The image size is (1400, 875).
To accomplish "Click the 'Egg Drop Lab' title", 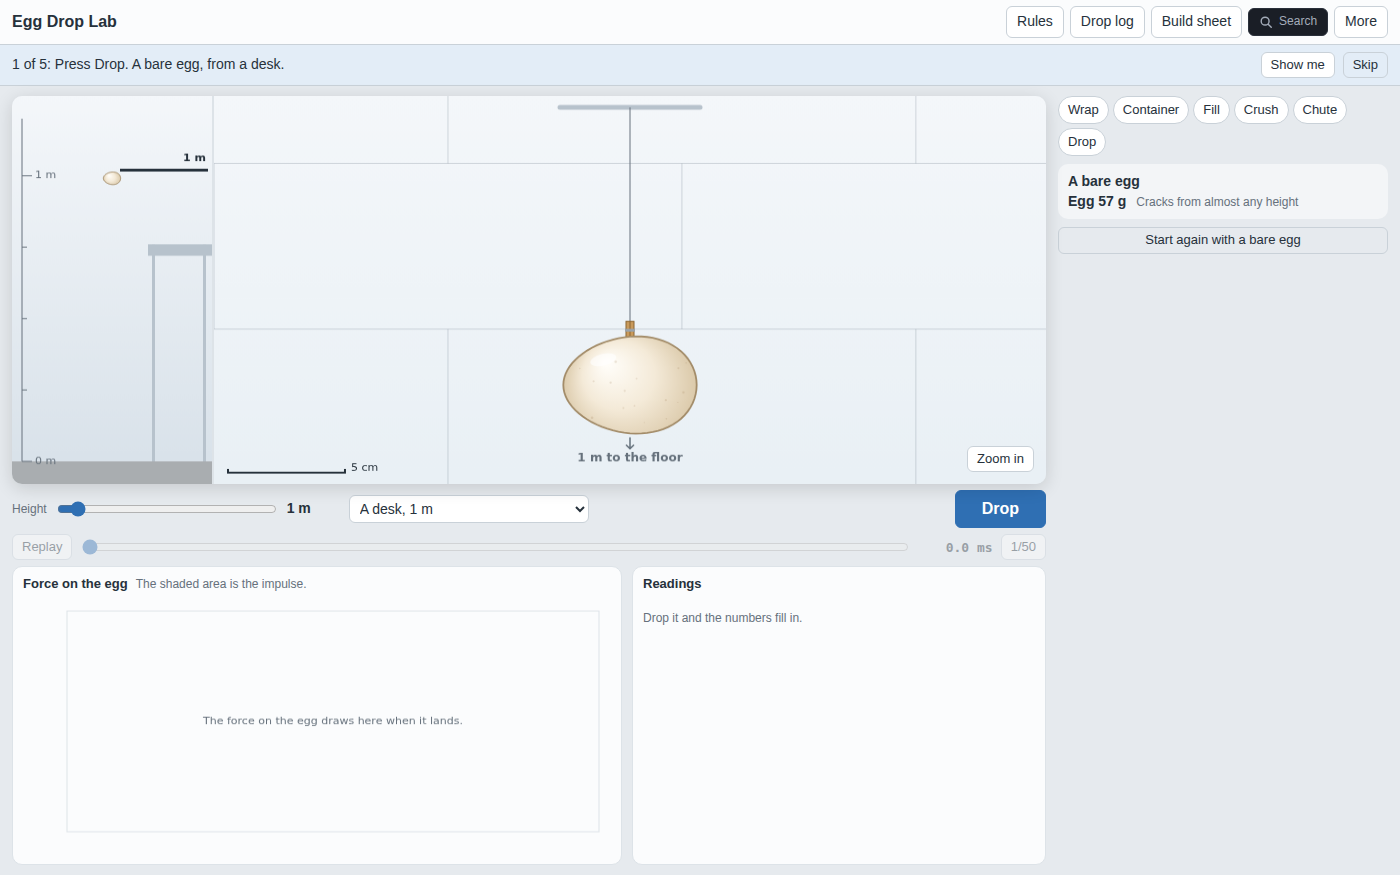I will point(64,22).
